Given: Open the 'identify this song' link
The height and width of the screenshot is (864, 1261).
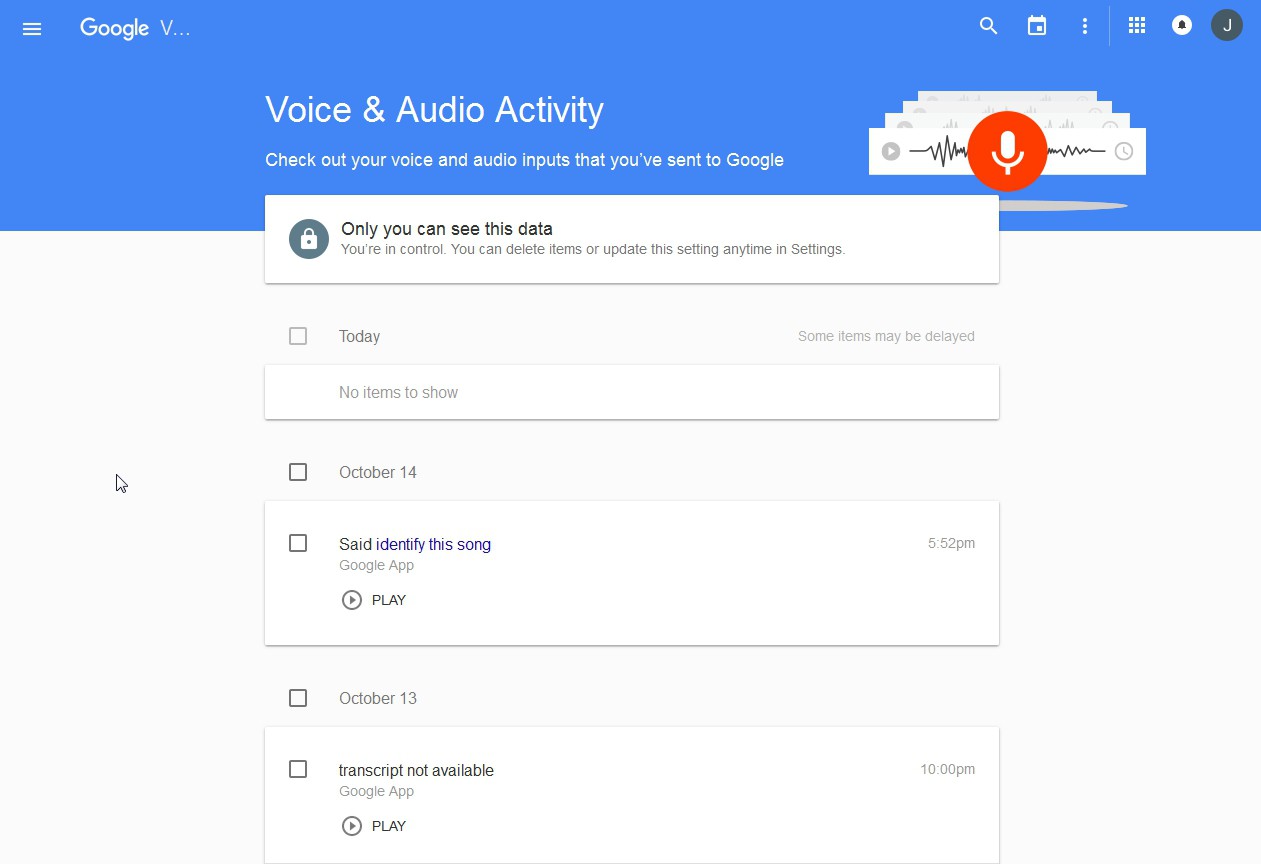Looking at the screenshot, I should coord(433,544).
